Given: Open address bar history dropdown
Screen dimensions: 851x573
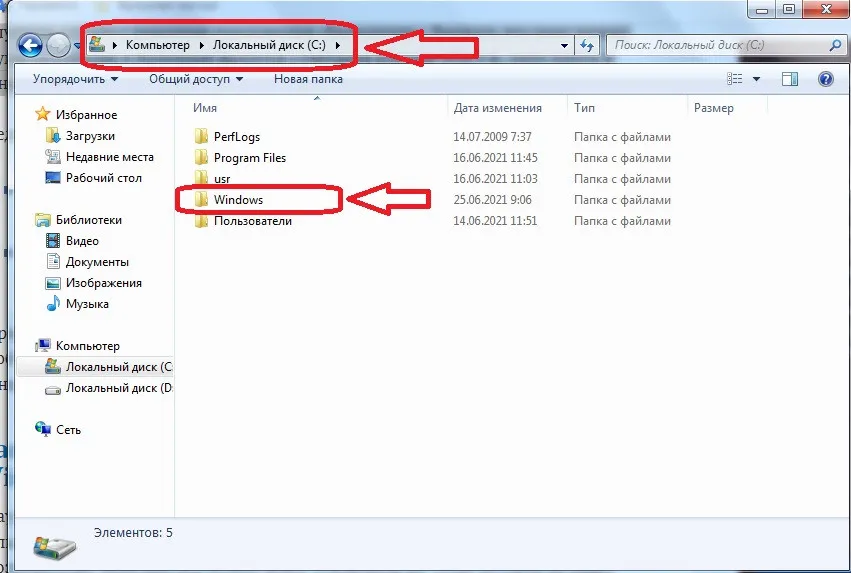Looking at the screenshot, I should coord(564,46).
